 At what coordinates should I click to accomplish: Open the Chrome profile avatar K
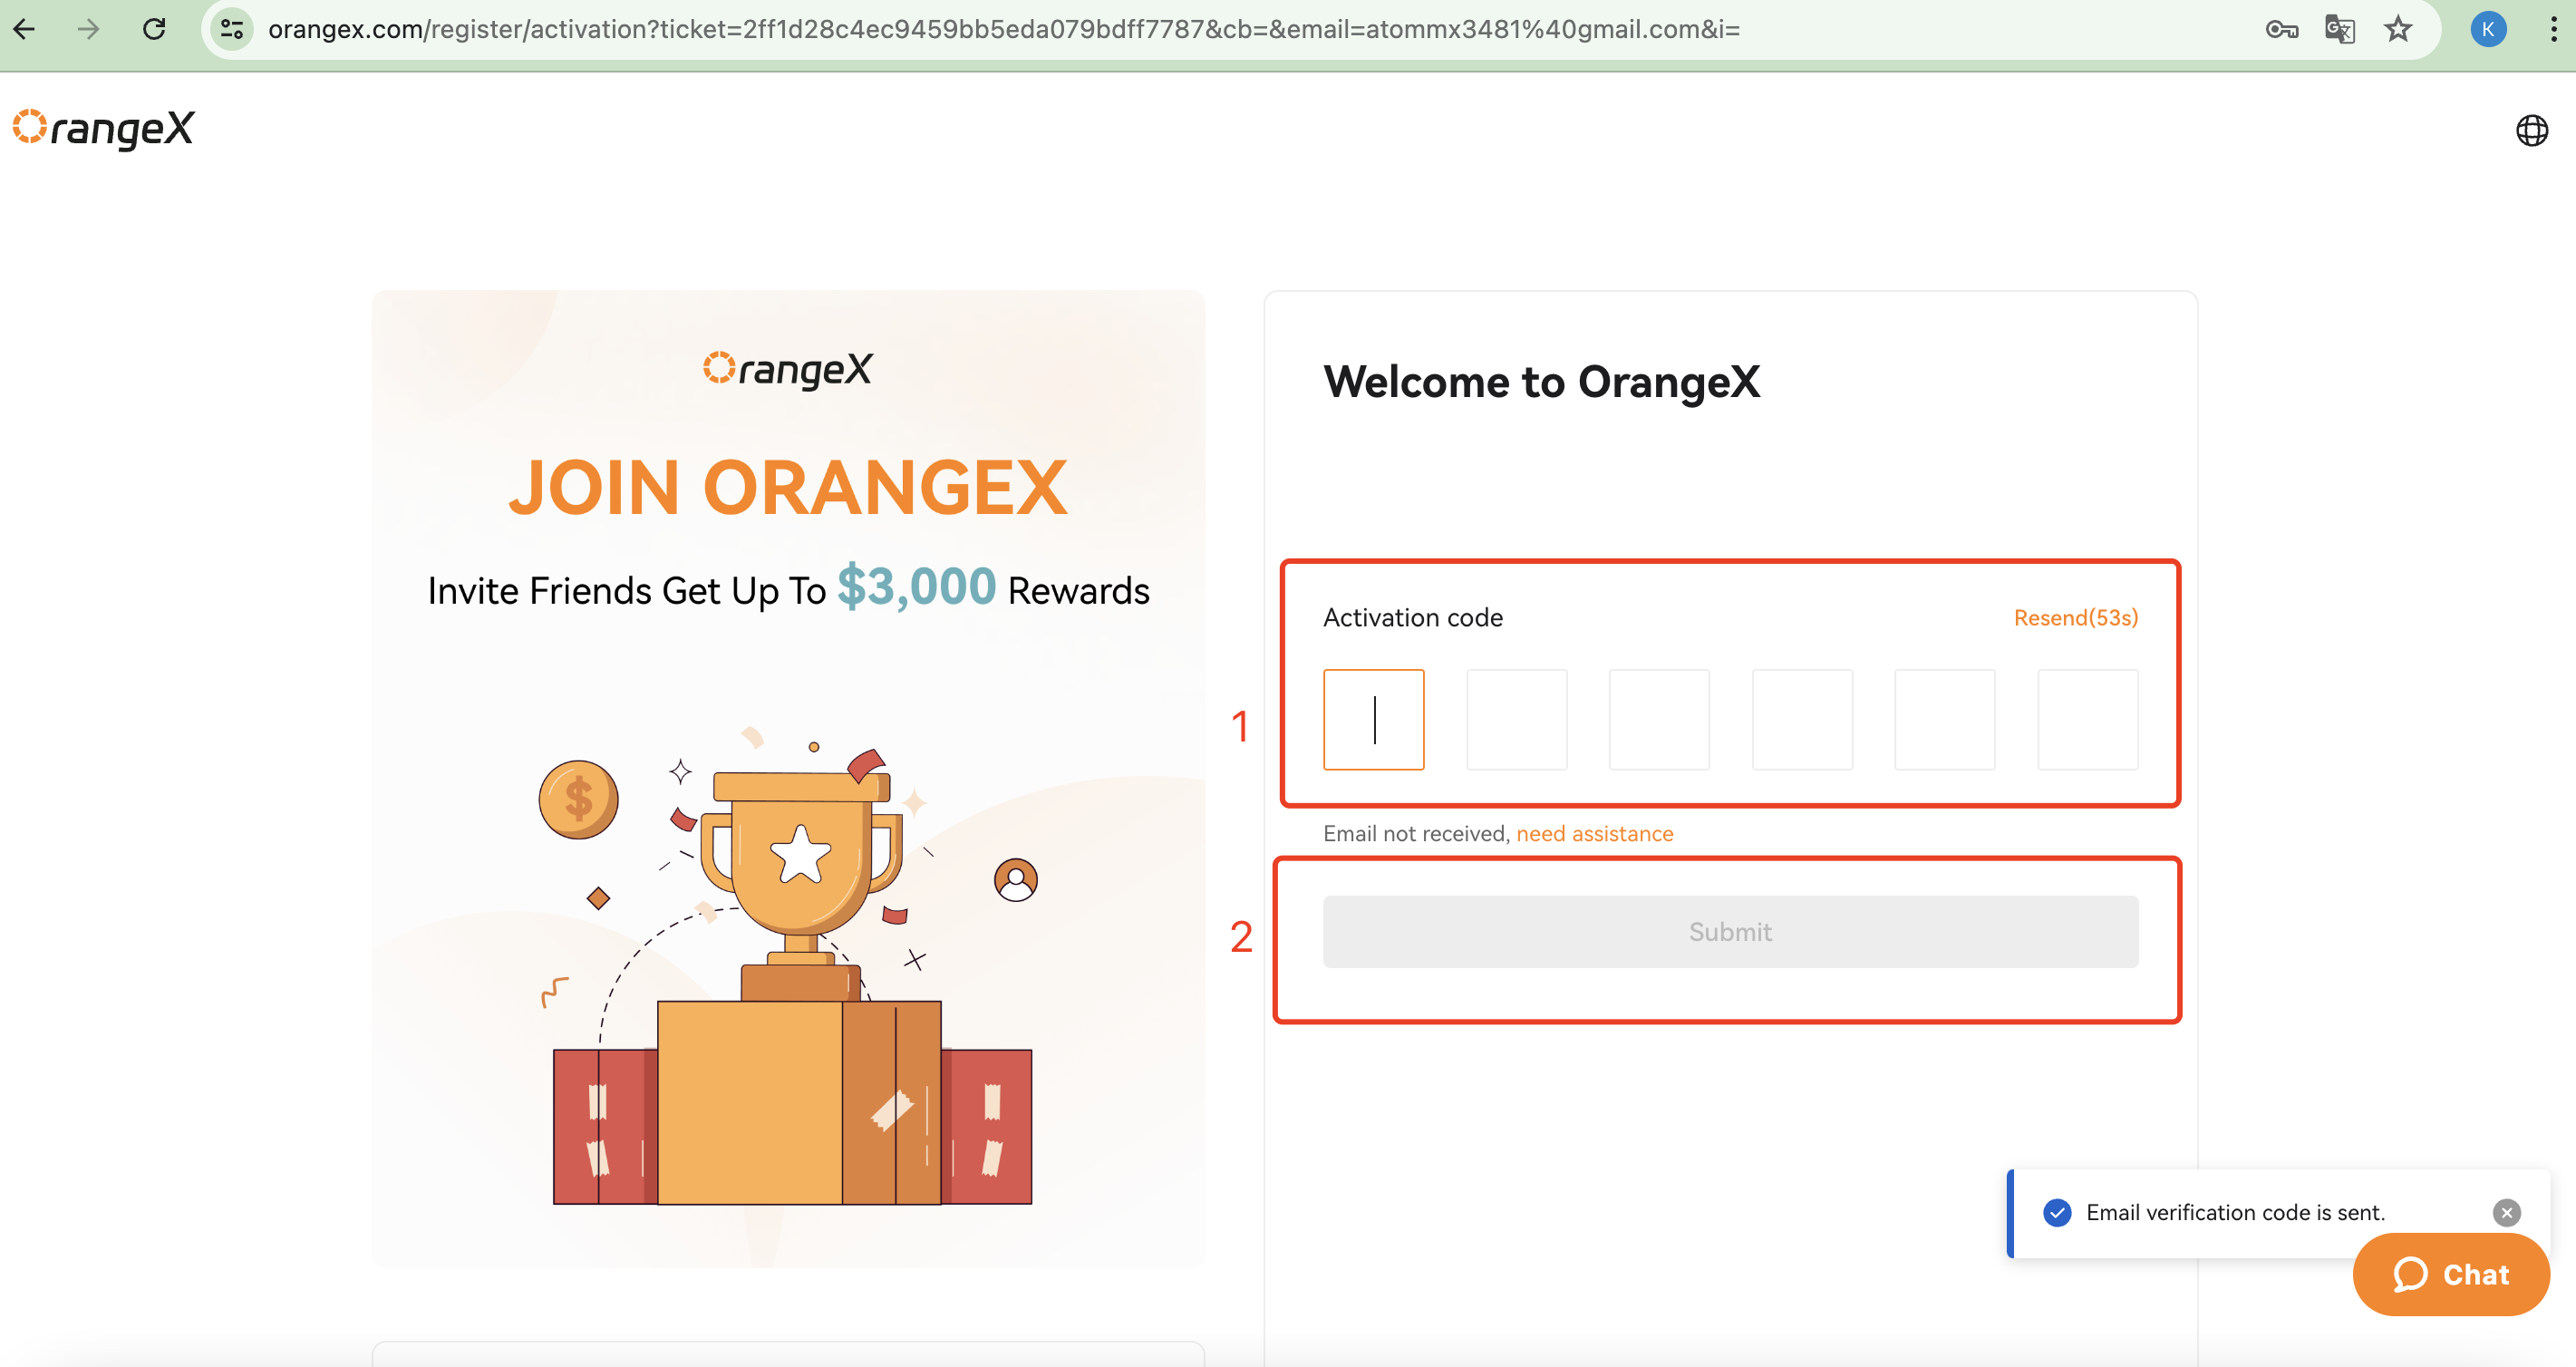point(2487,29)
